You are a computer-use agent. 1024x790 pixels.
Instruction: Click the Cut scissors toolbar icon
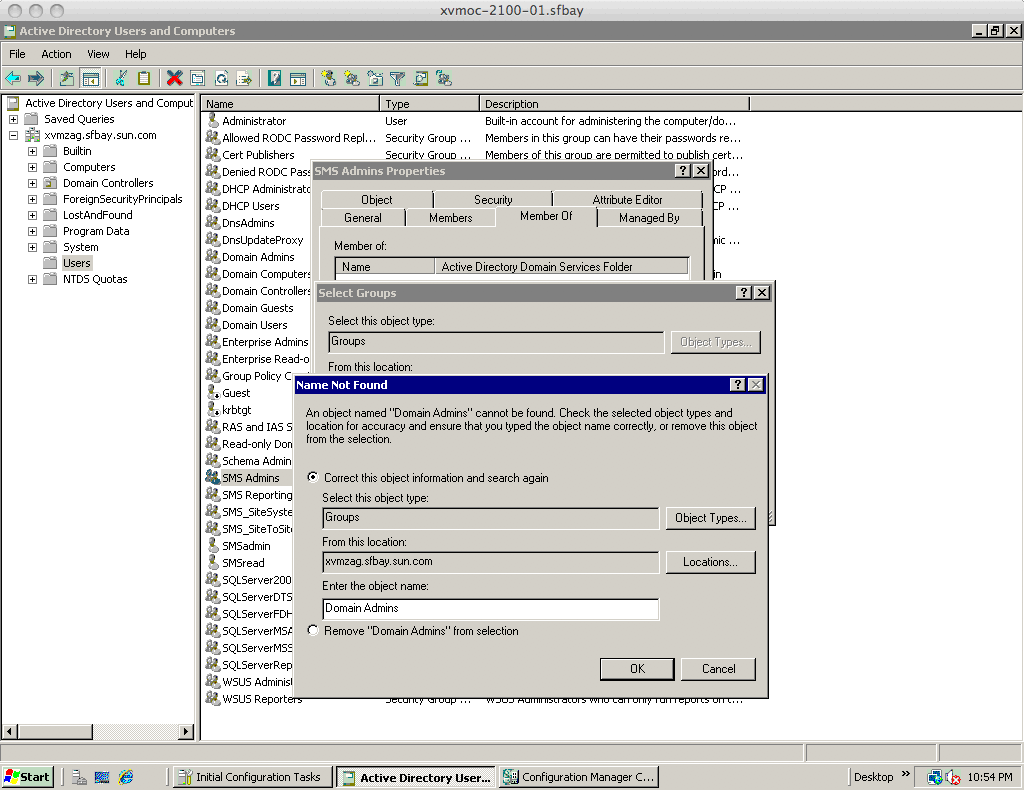point(121,79)
